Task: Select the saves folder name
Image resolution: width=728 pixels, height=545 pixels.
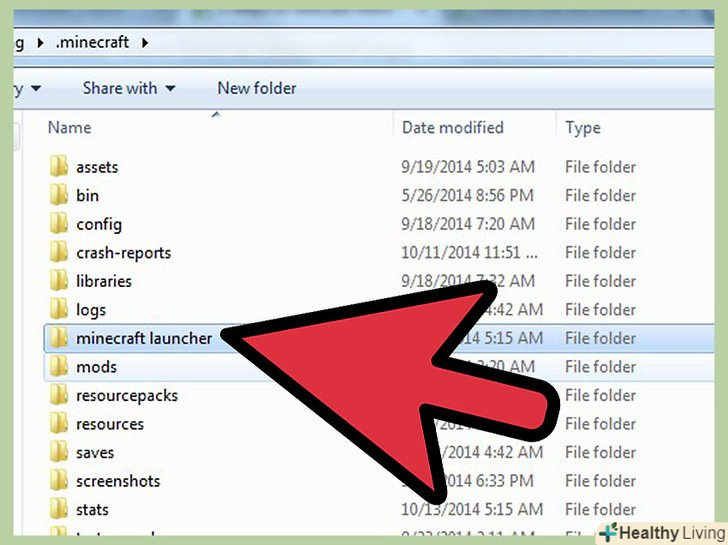Action: click(95, 453)
